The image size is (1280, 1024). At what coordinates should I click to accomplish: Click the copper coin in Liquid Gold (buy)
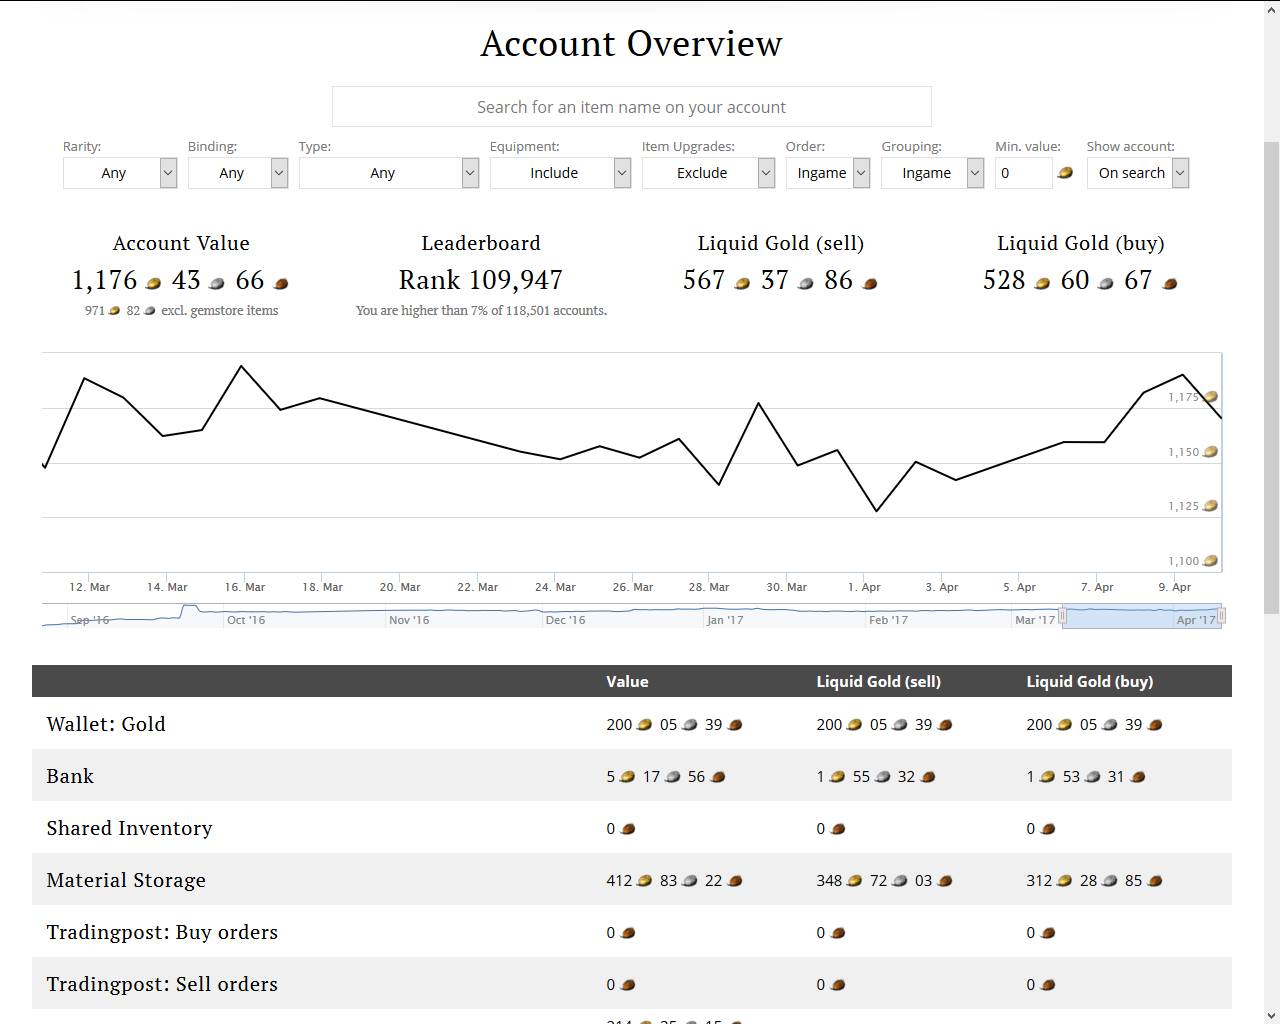(x=1170, y=284)
